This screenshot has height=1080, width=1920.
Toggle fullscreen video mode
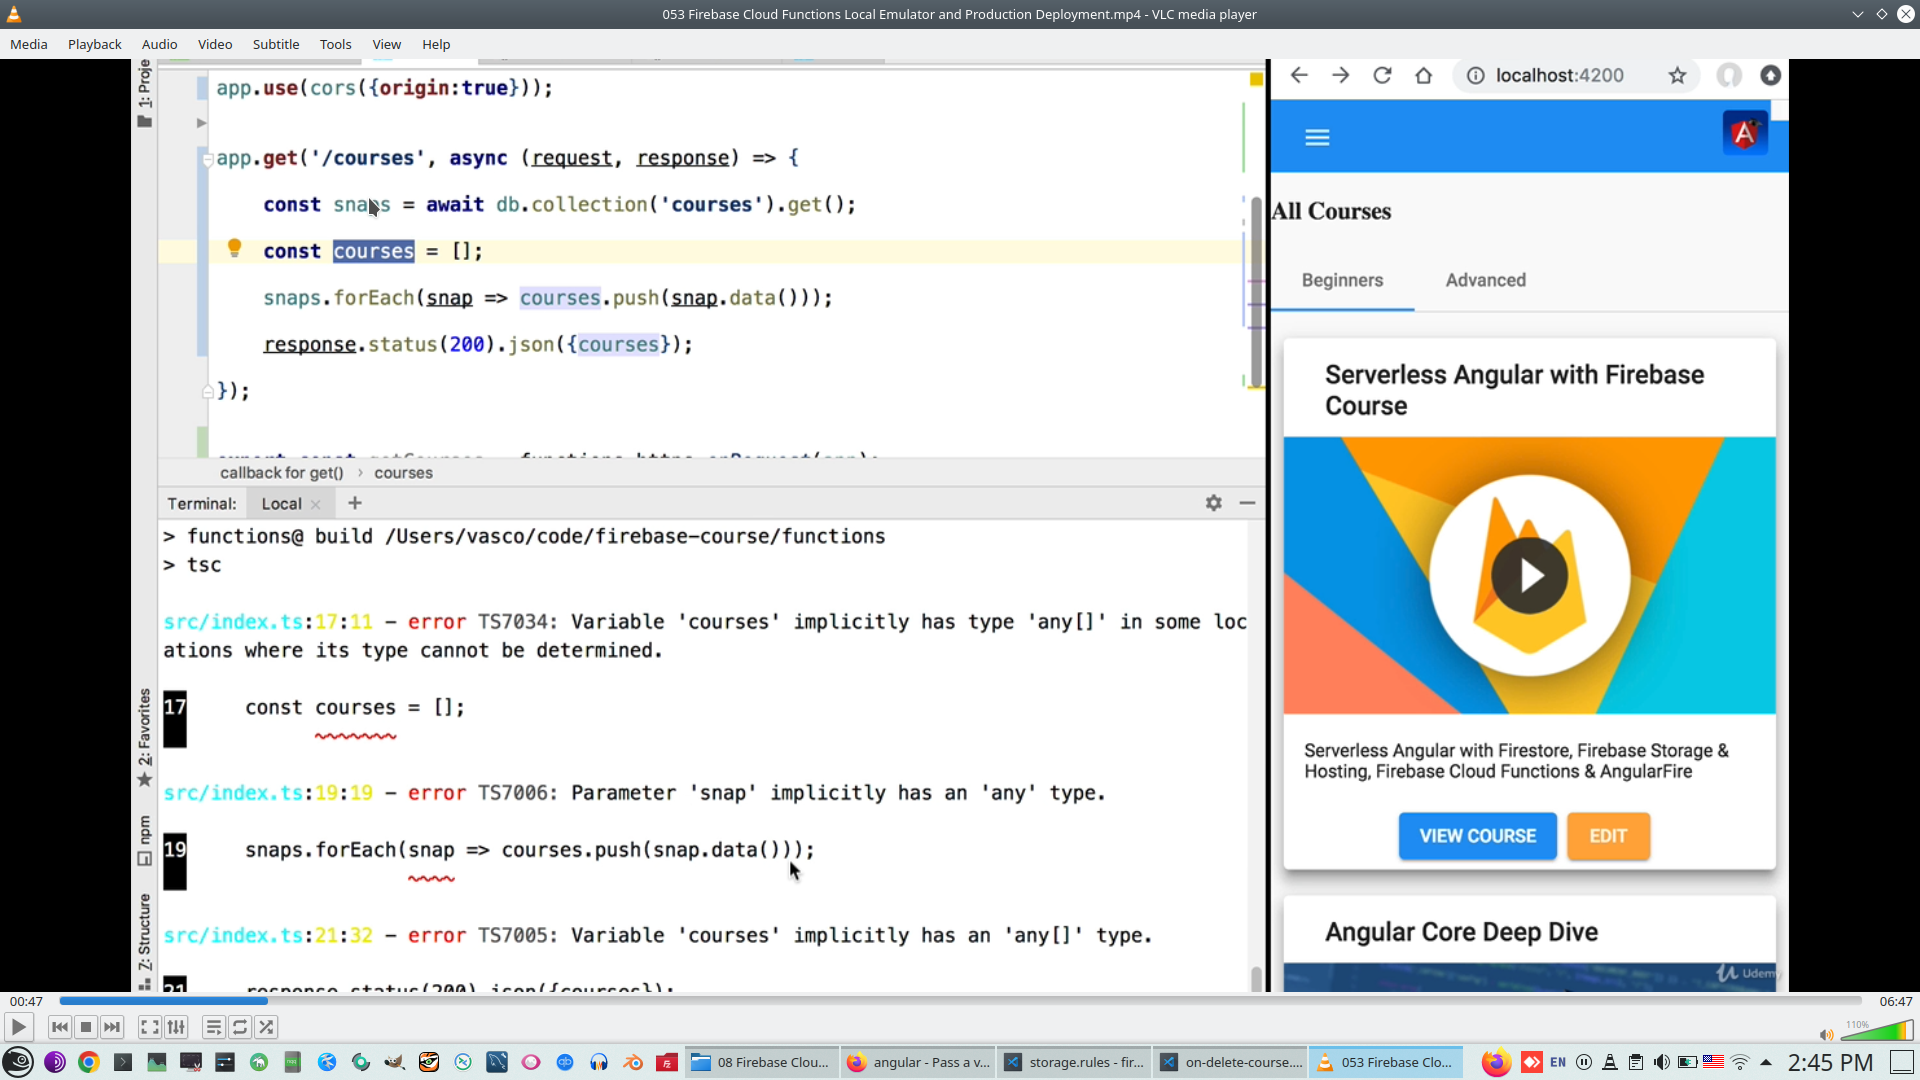[149, 1027]
